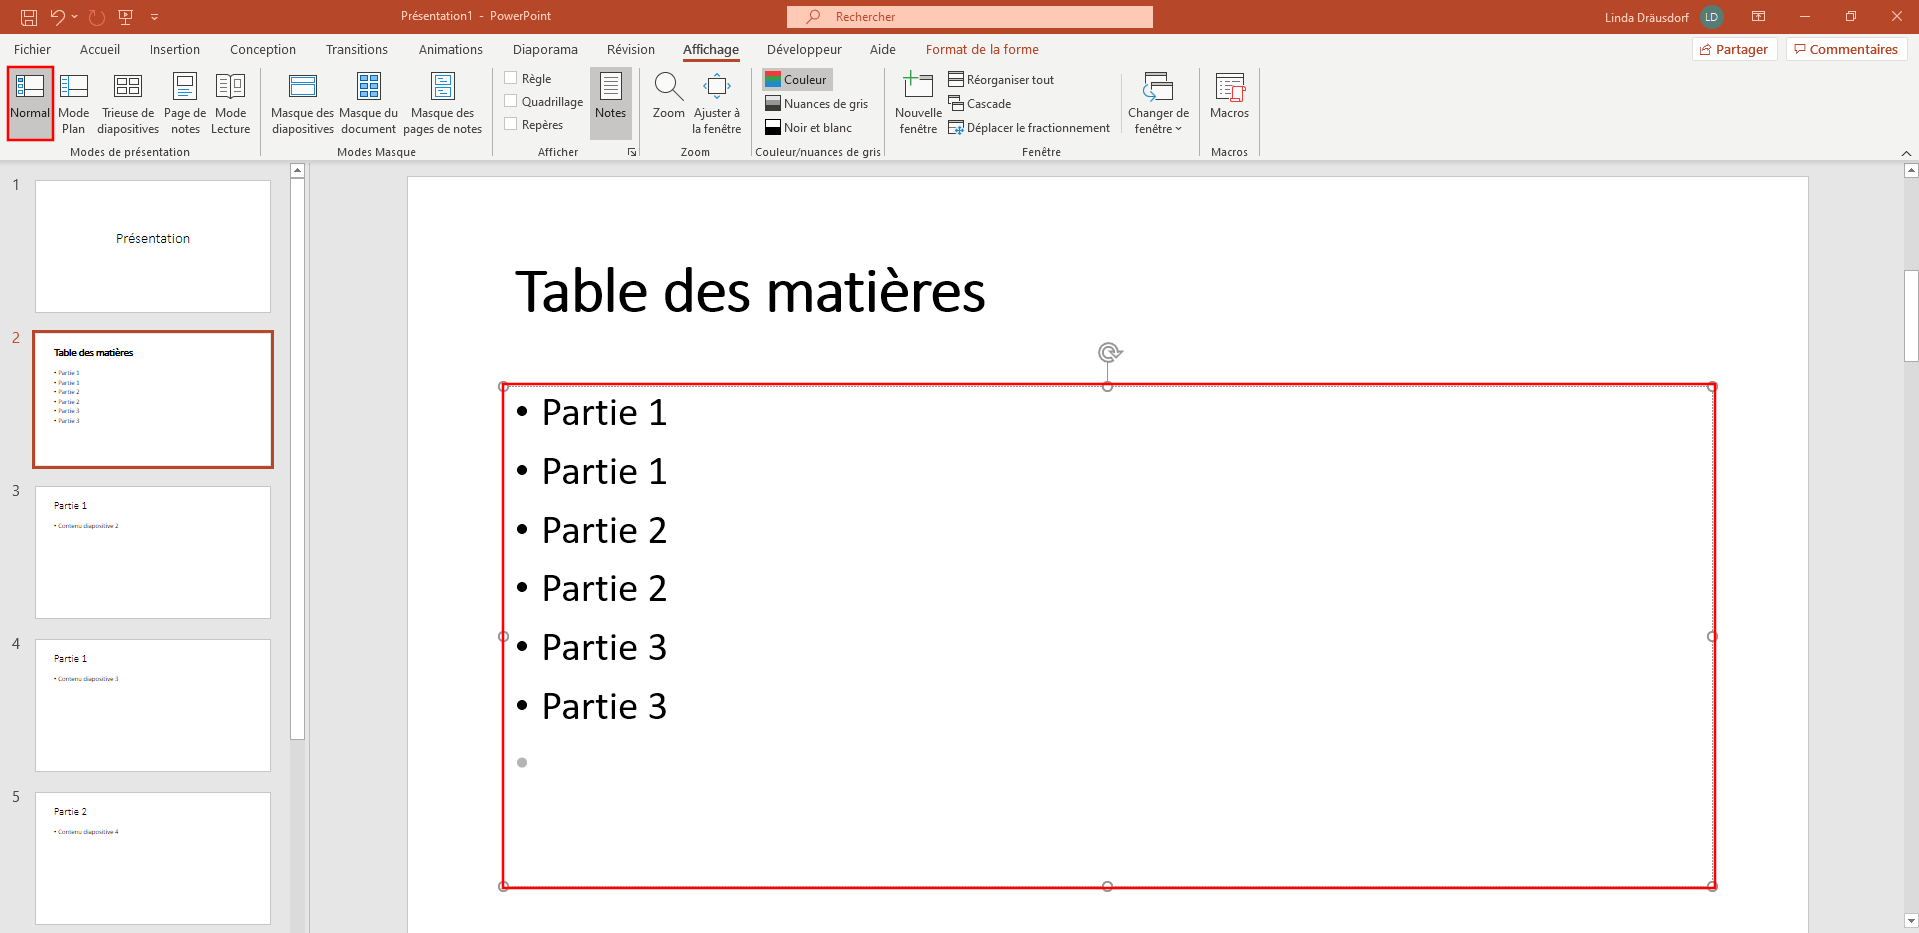Click the first Partie 1 bullet
1919x933 pixels.
point(604,412)
